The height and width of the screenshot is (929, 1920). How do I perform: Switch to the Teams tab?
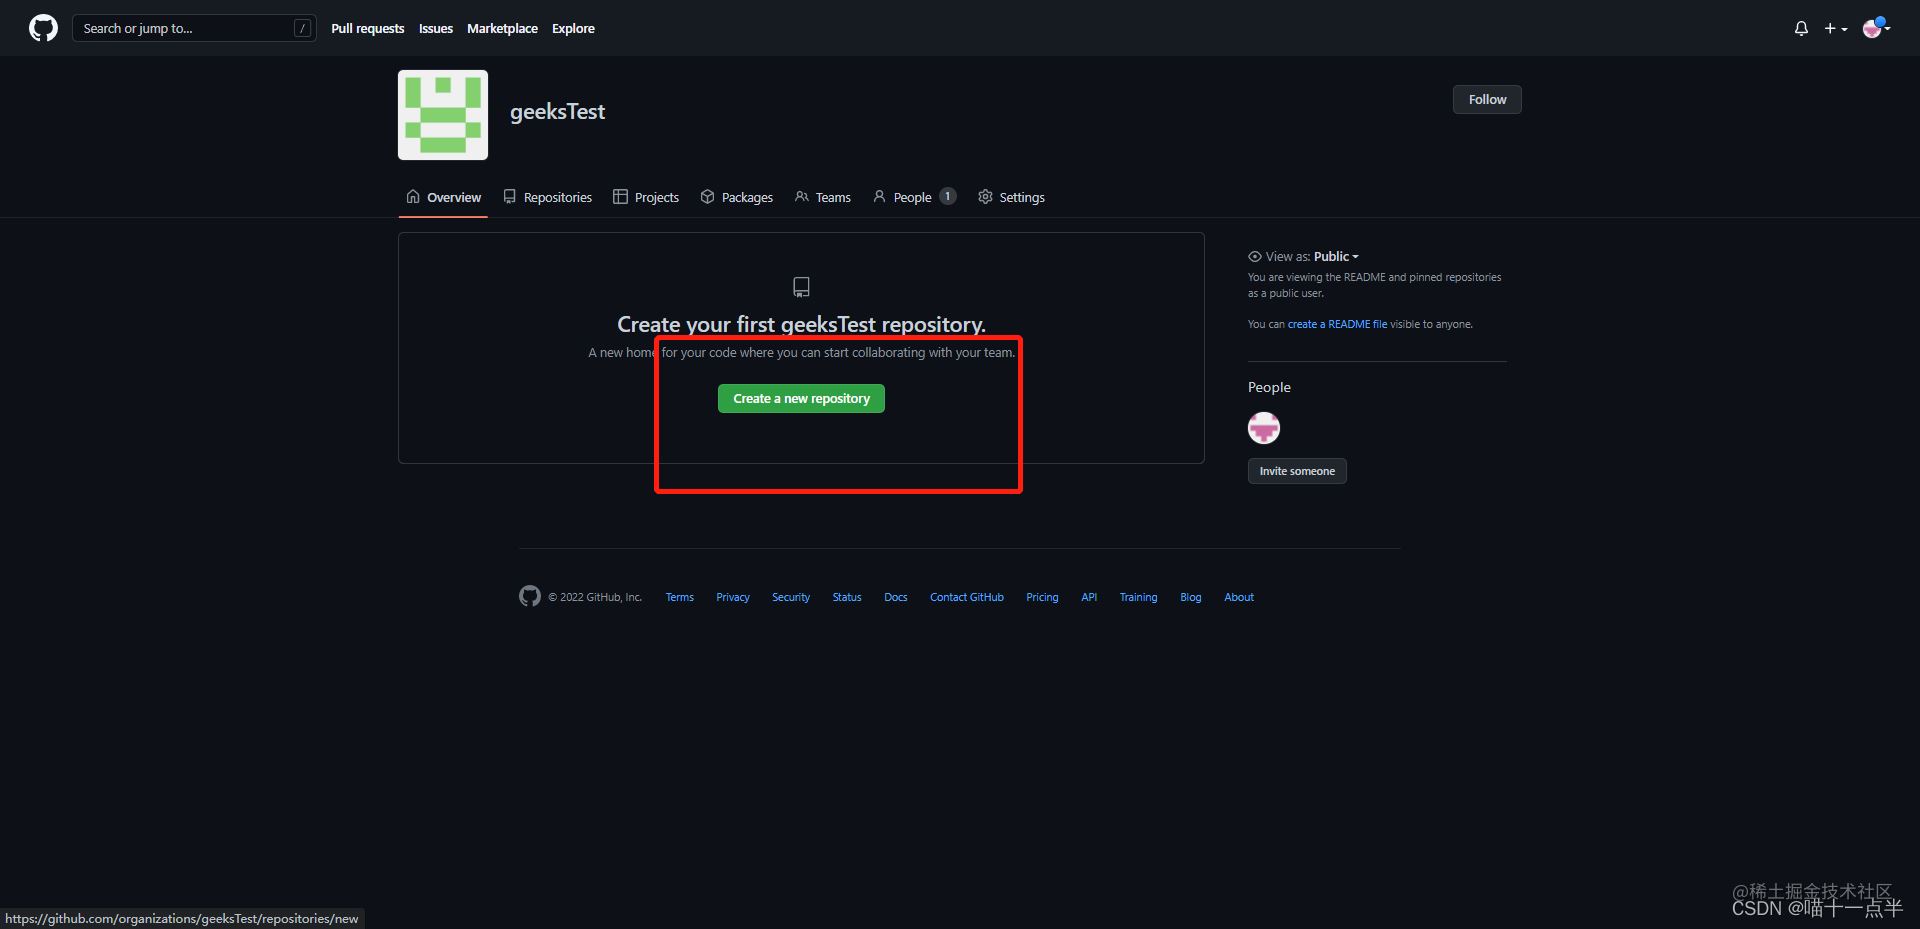point(823,197)
